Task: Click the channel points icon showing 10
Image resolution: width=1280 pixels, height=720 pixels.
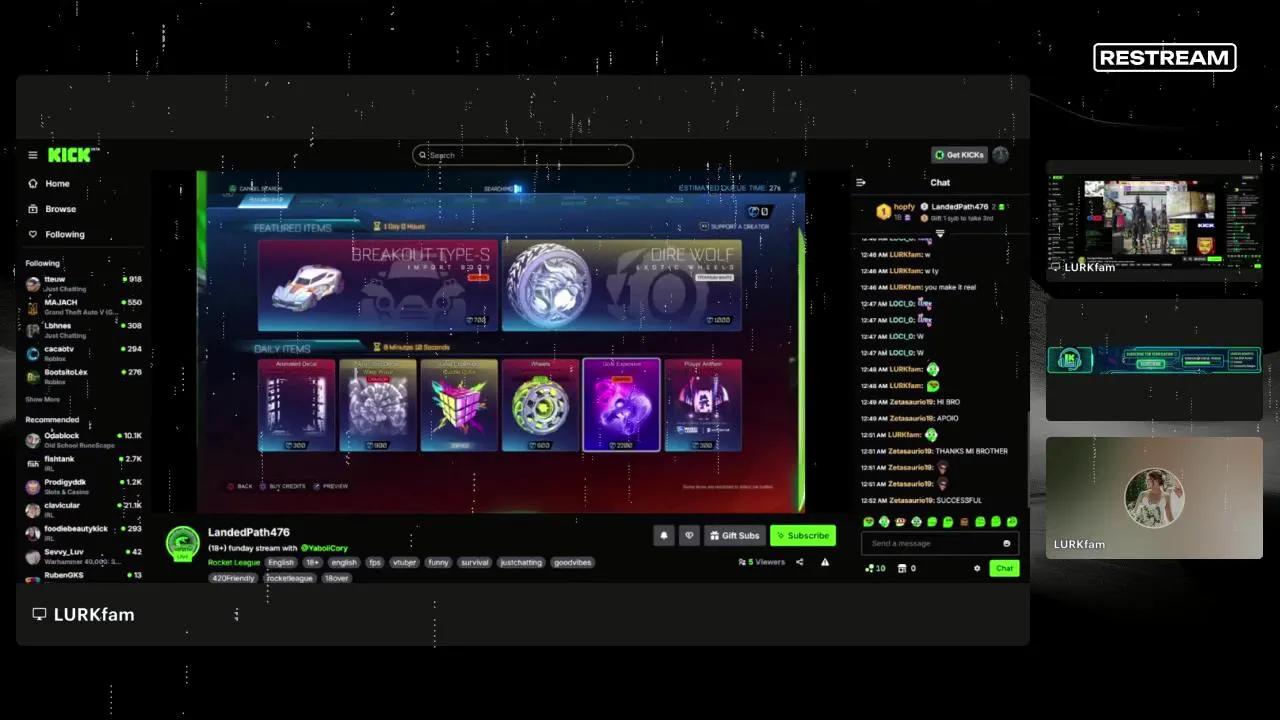Action: (875, 568)
